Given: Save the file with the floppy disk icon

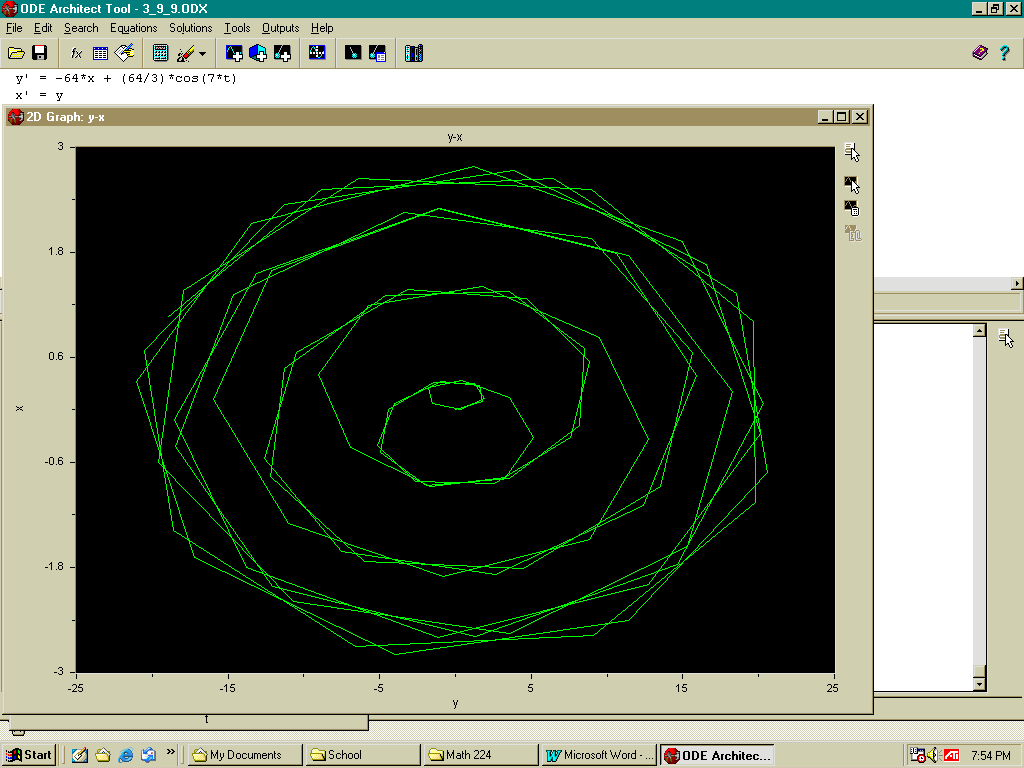Looking at the screenshot, I should point(40,53).
